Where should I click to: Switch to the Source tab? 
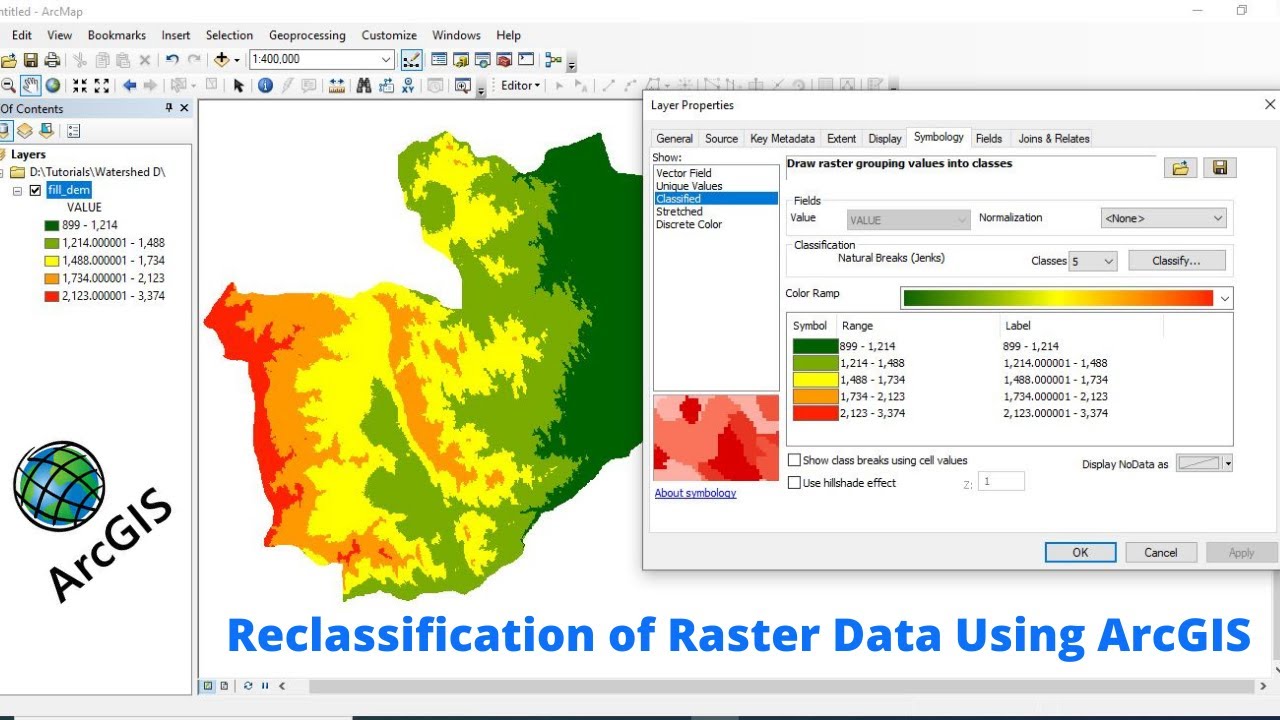click(721, 138)
